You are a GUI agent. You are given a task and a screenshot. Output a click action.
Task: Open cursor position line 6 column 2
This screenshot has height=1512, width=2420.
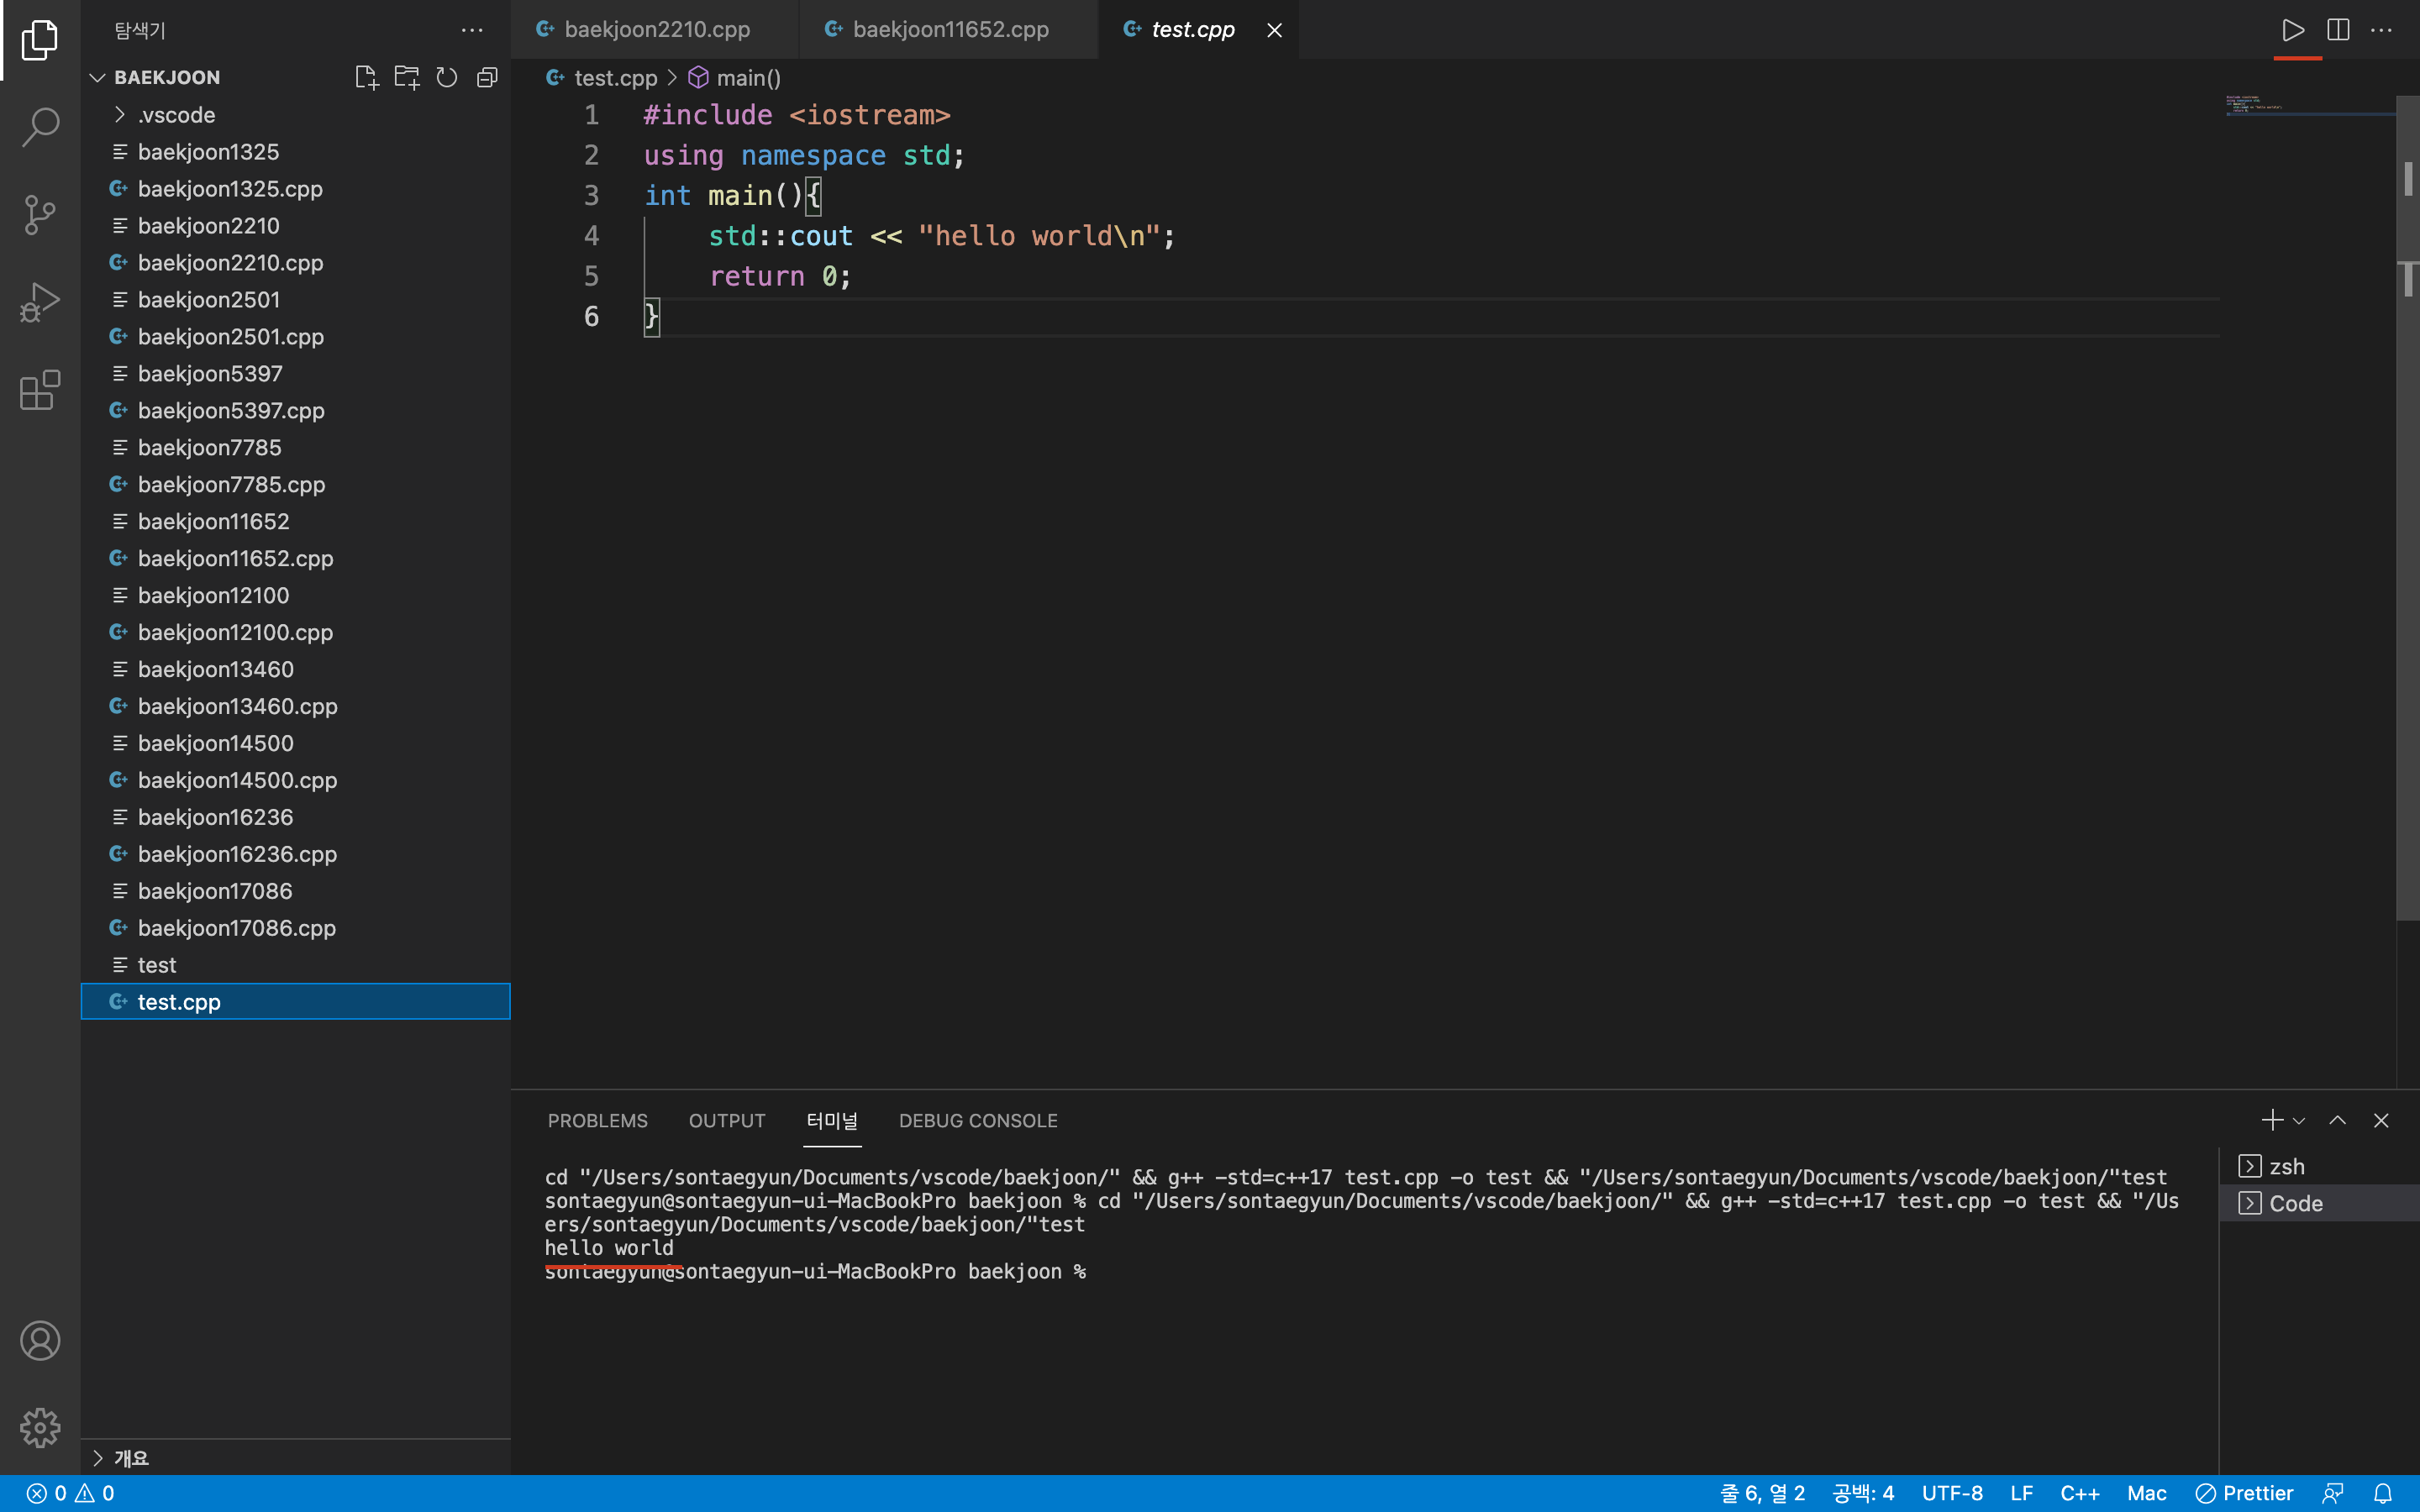1762,1493
